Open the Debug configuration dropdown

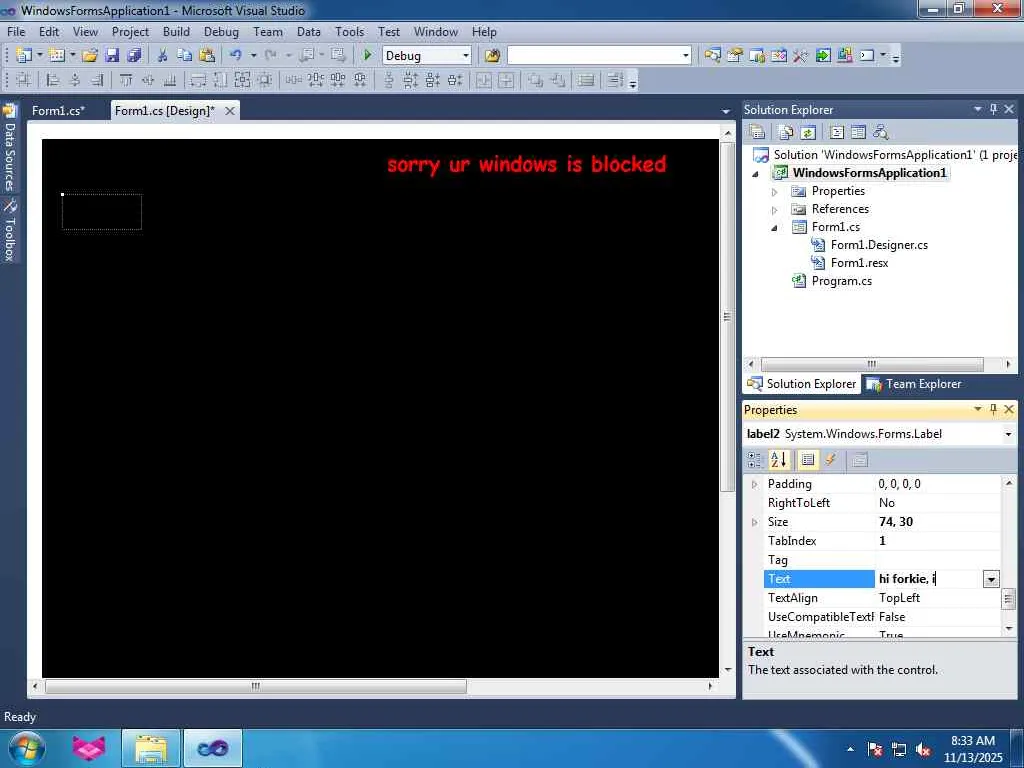pyautogui.click(x=466, y=56)
